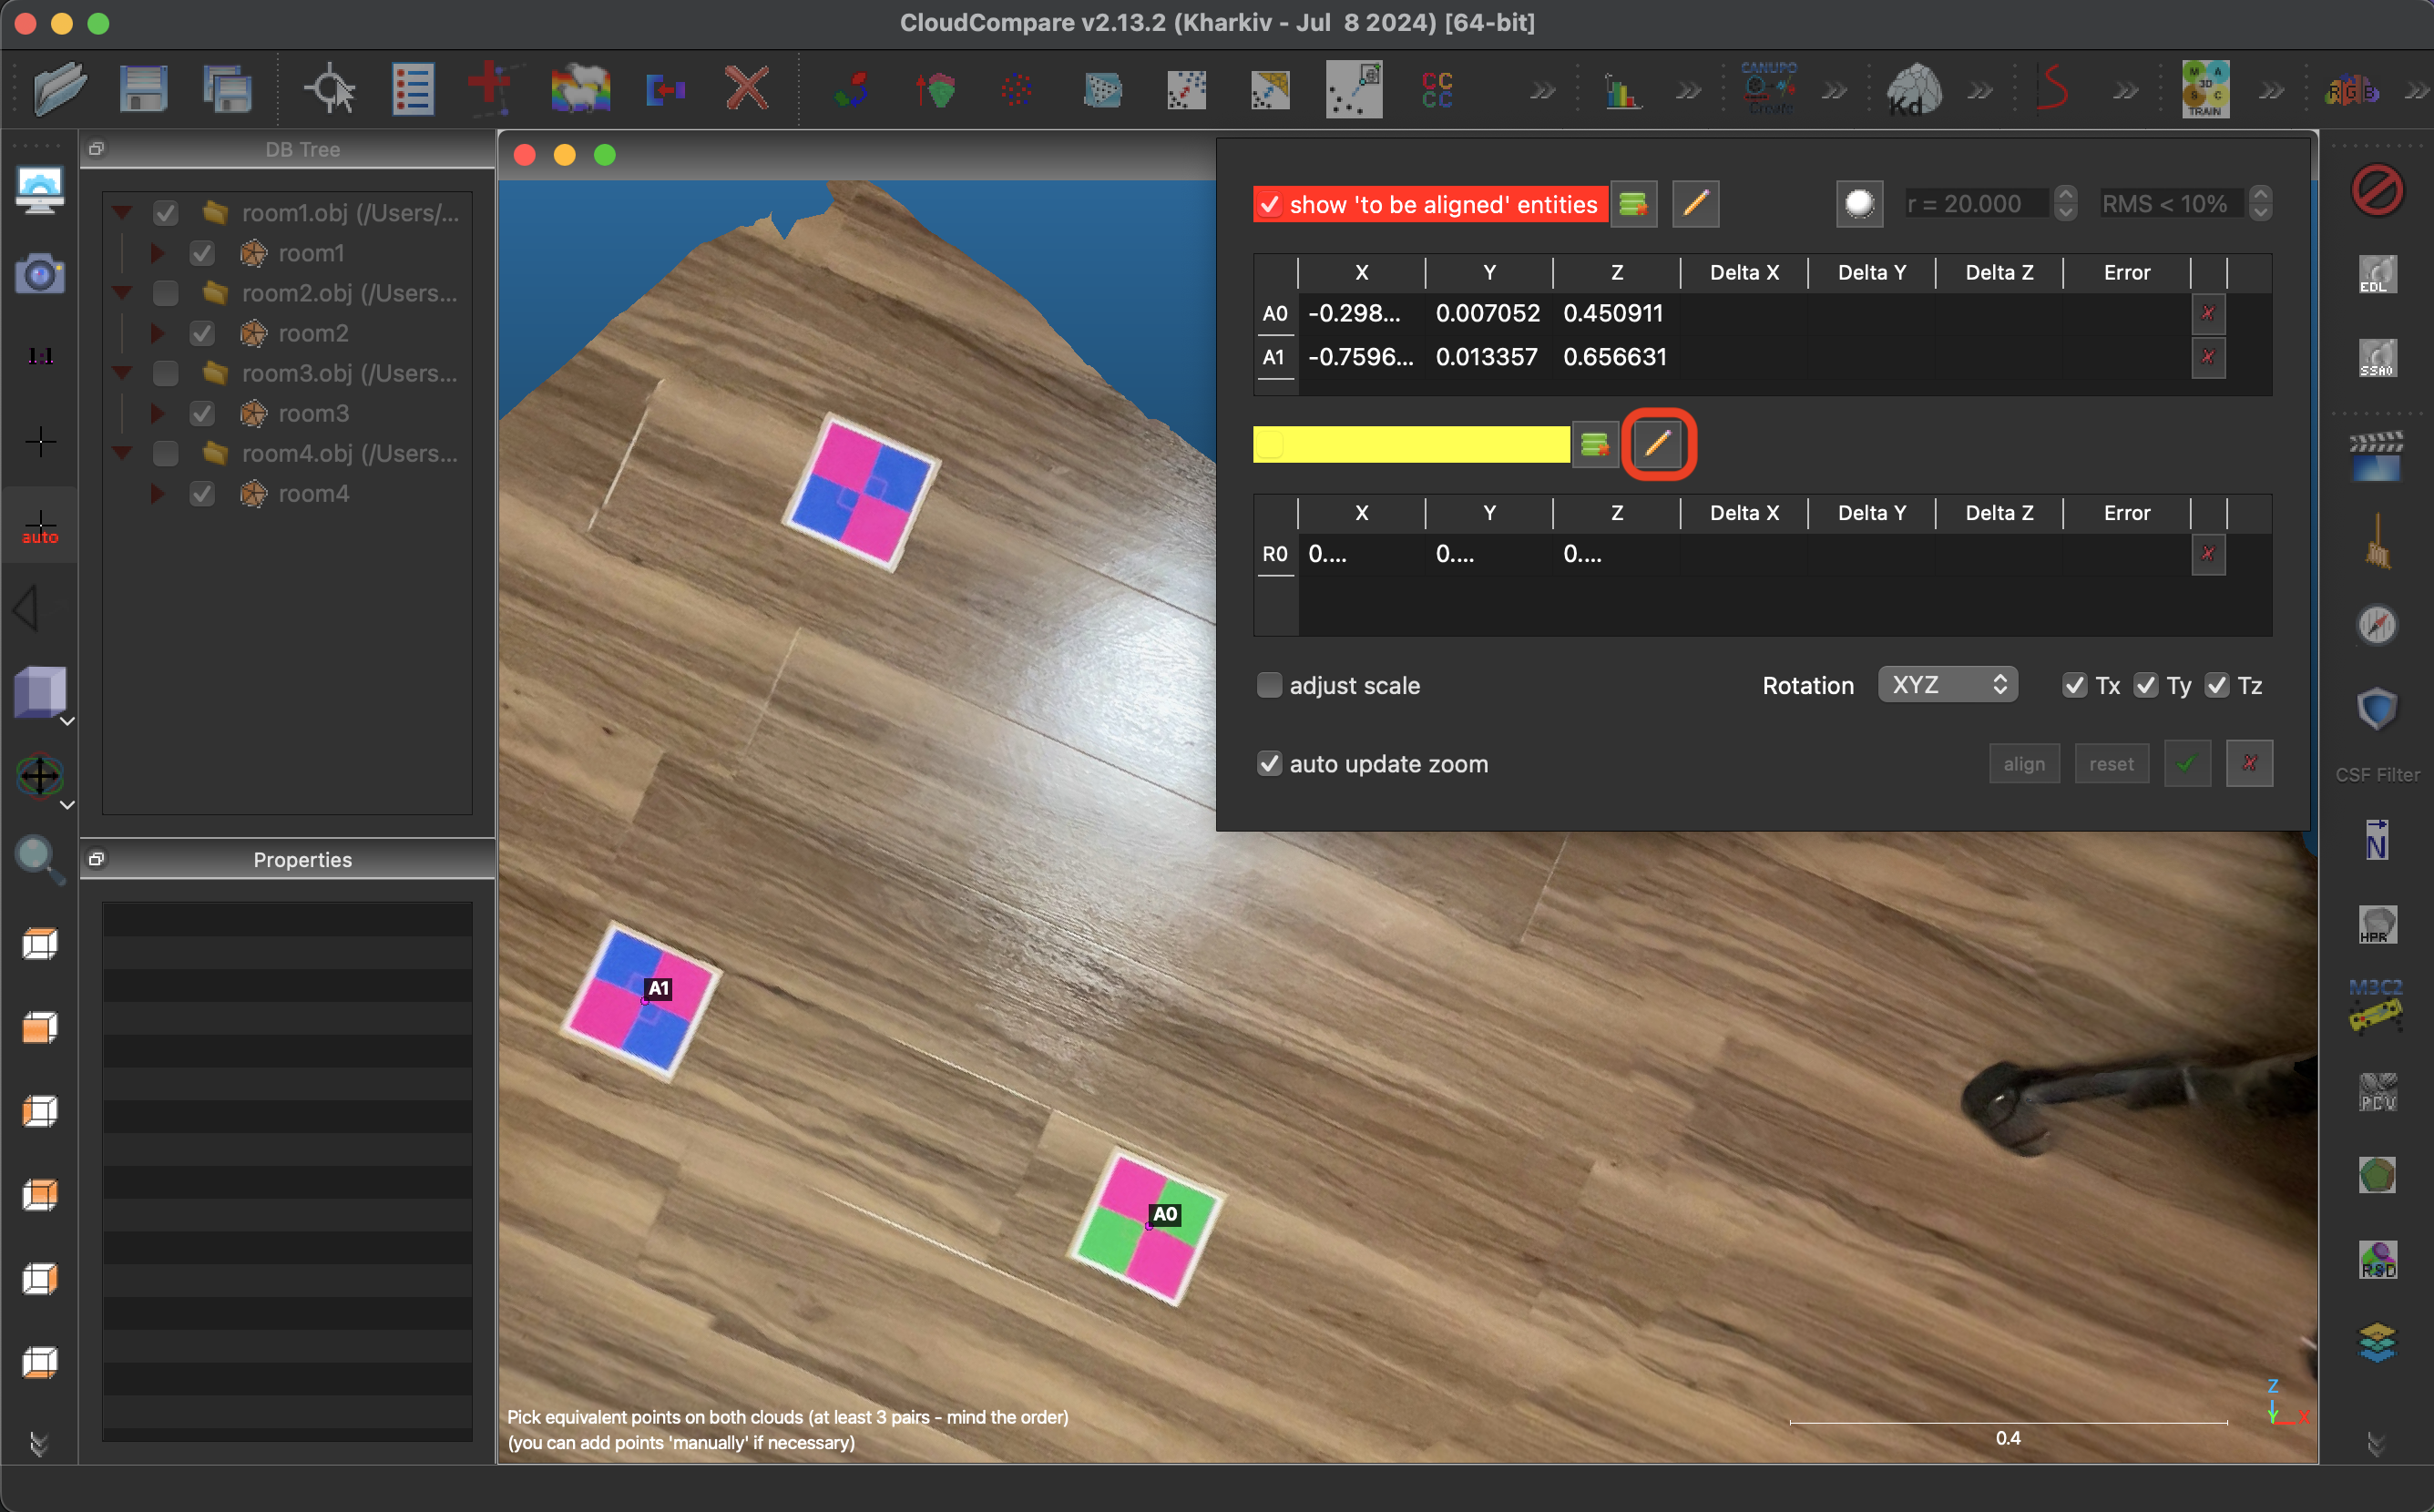Click the pencil icon next to yellow reference bar
This screenshot has width=2434, height=1512.
(1657, 443)
